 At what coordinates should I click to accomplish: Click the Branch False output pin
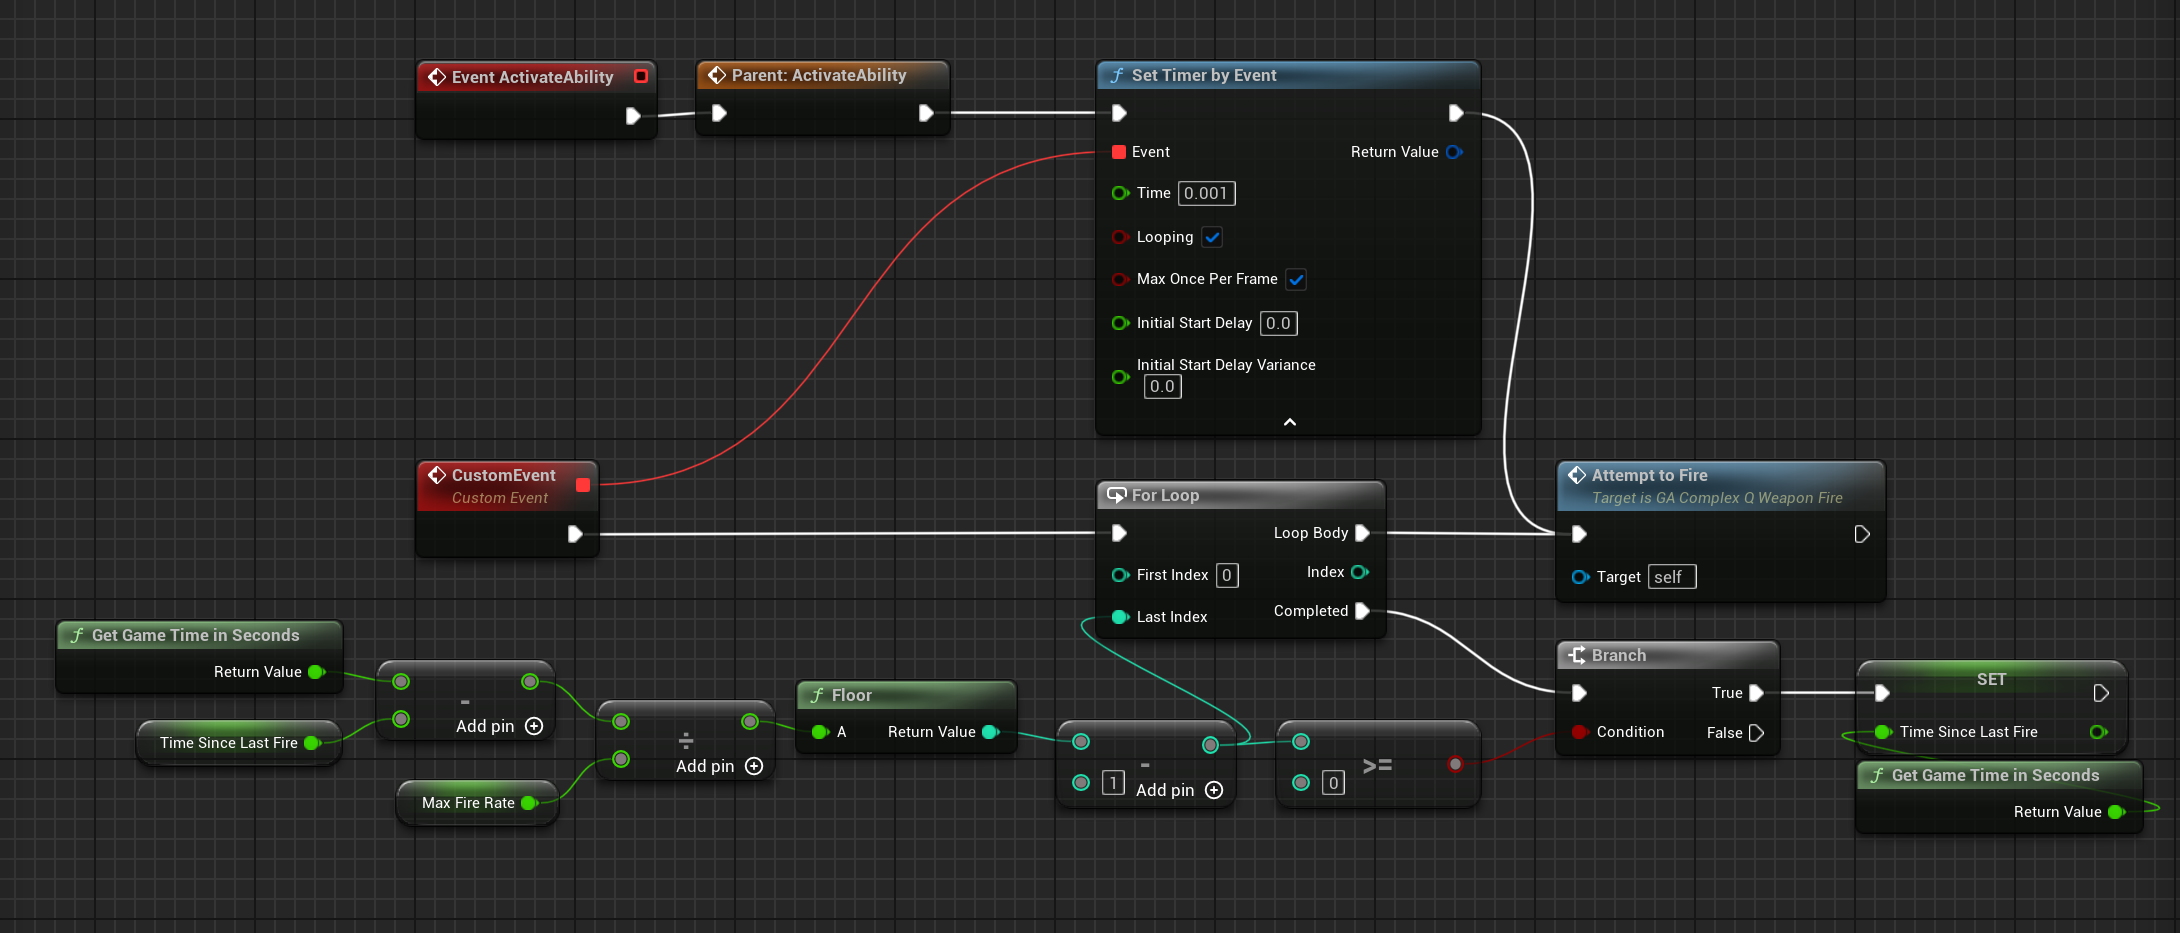pyautogui.click(x=1755, y=733)
